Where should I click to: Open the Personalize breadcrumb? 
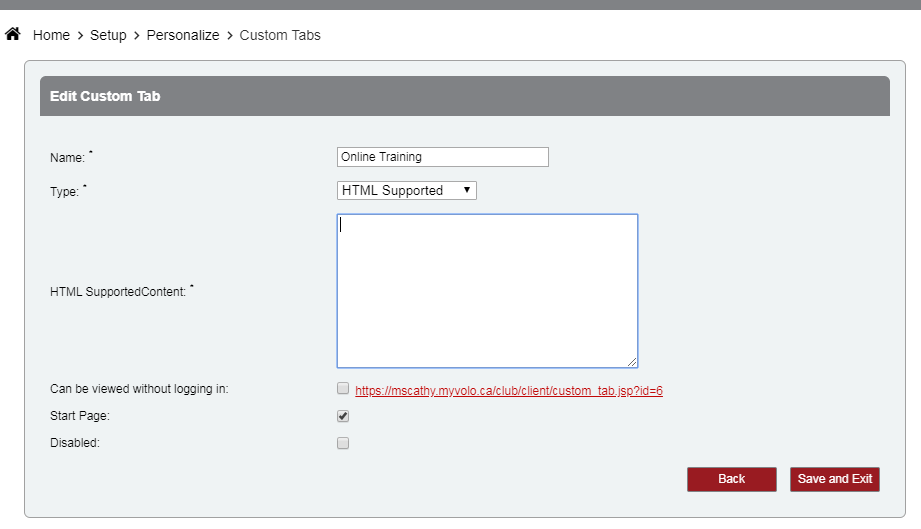click(183, 35)
